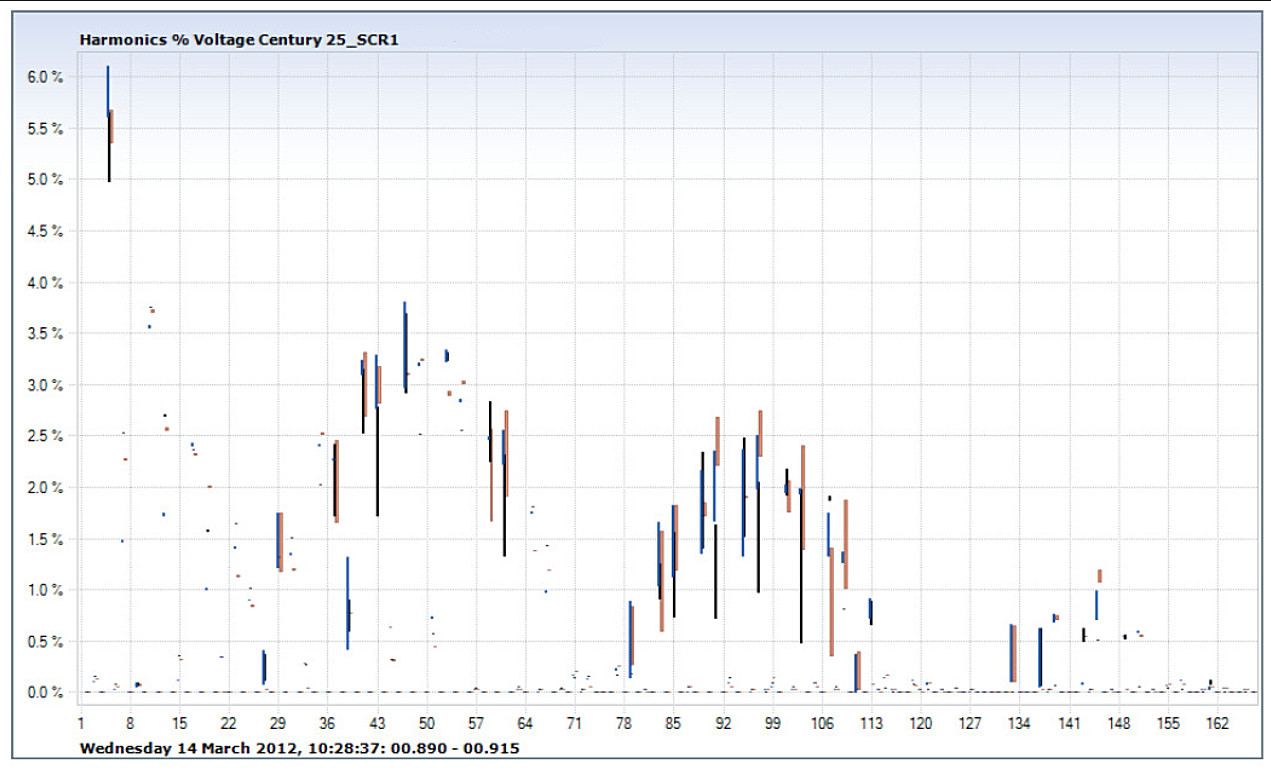1271x773 pixels.
Task: Click harmonic number '36' on x-axis
Action: pos(328,722)
